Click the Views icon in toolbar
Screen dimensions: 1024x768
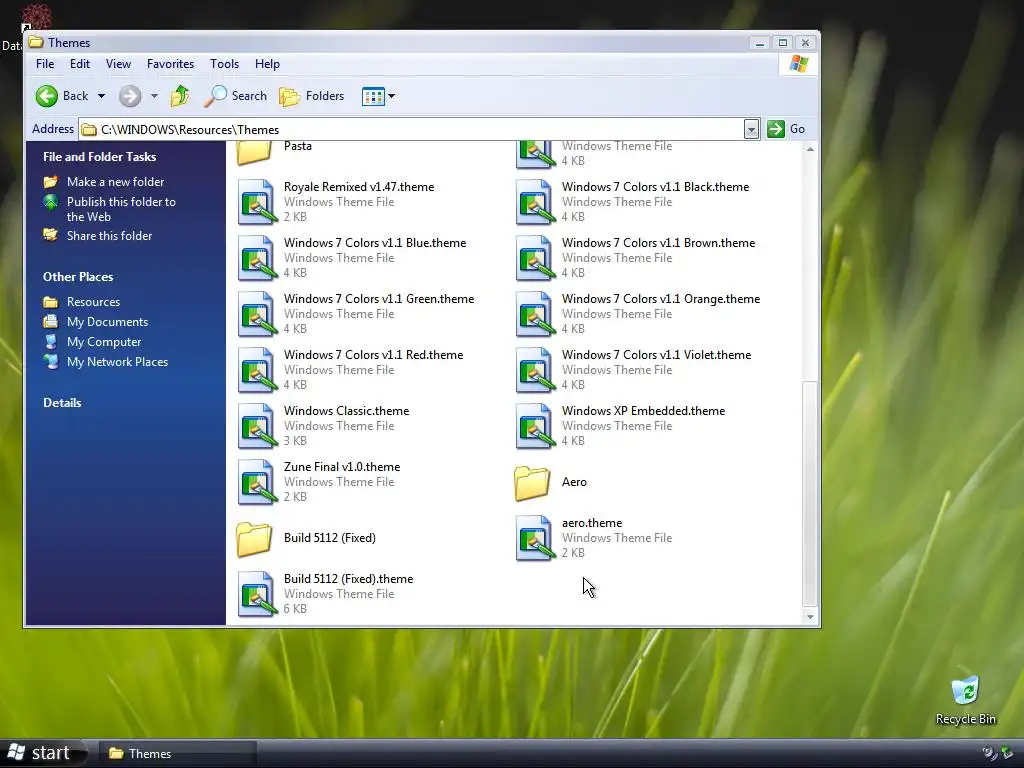[373, 97]
